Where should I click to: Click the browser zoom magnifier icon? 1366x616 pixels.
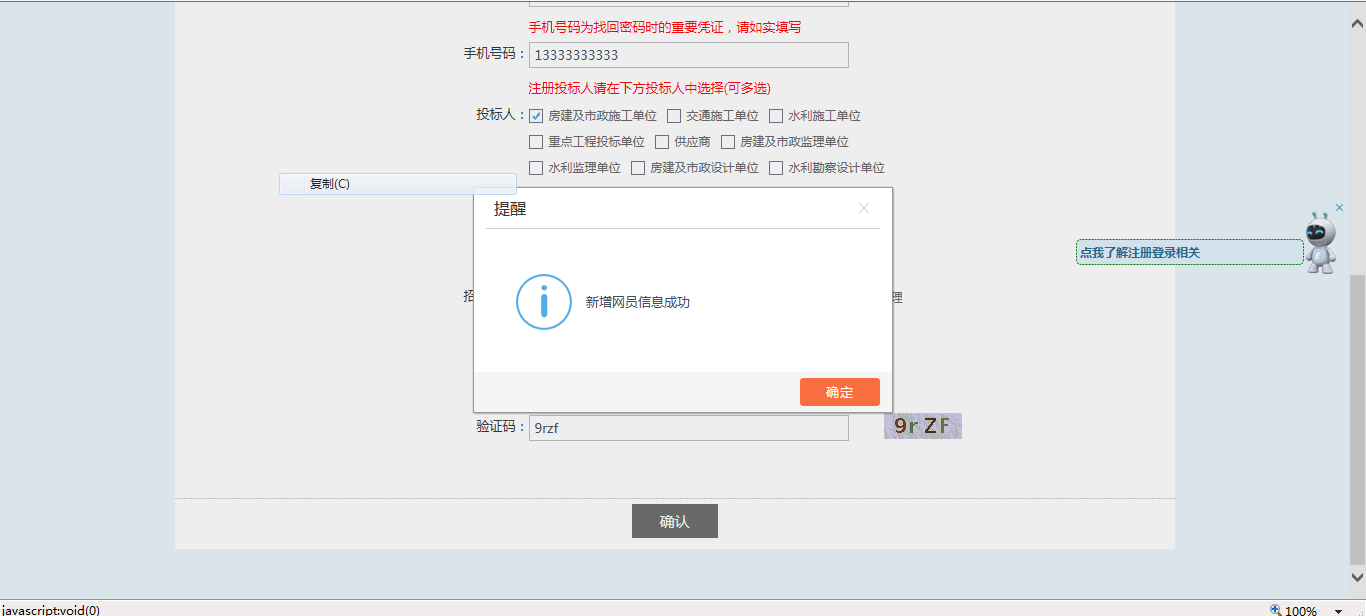(x=1275, y=609)
